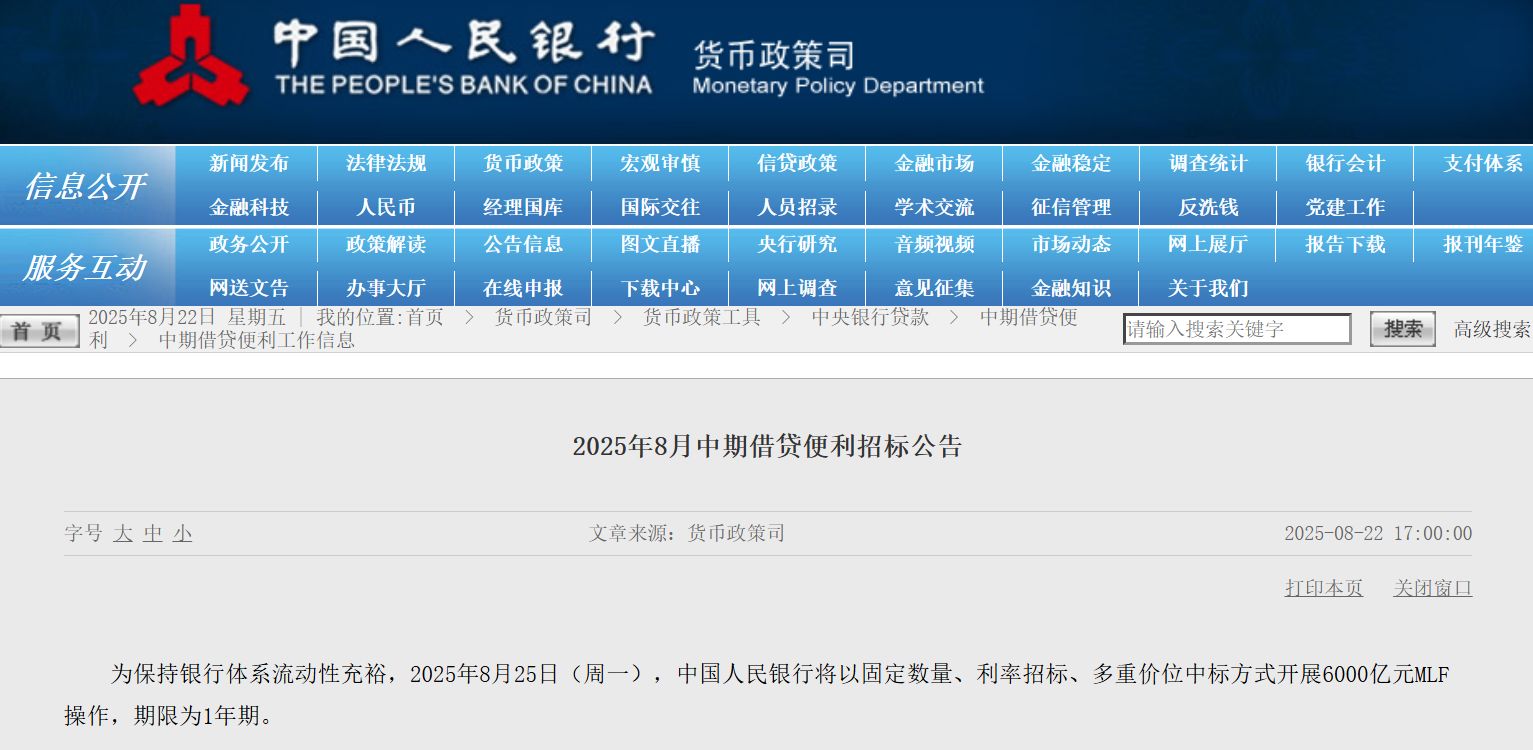This screenshot has height=750, width=1533.
Task: Select small font size 小
Action: click(182, 534)
